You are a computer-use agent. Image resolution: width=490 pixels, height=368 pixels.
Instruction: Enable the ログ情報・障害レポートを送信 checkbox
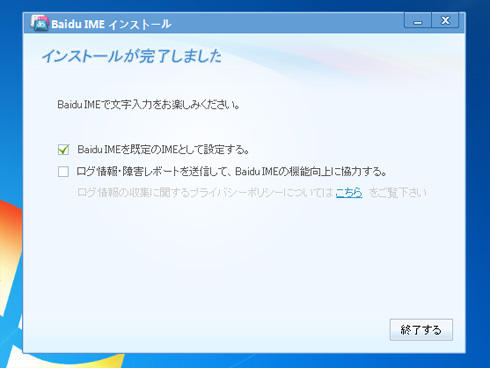coord(63,172)
